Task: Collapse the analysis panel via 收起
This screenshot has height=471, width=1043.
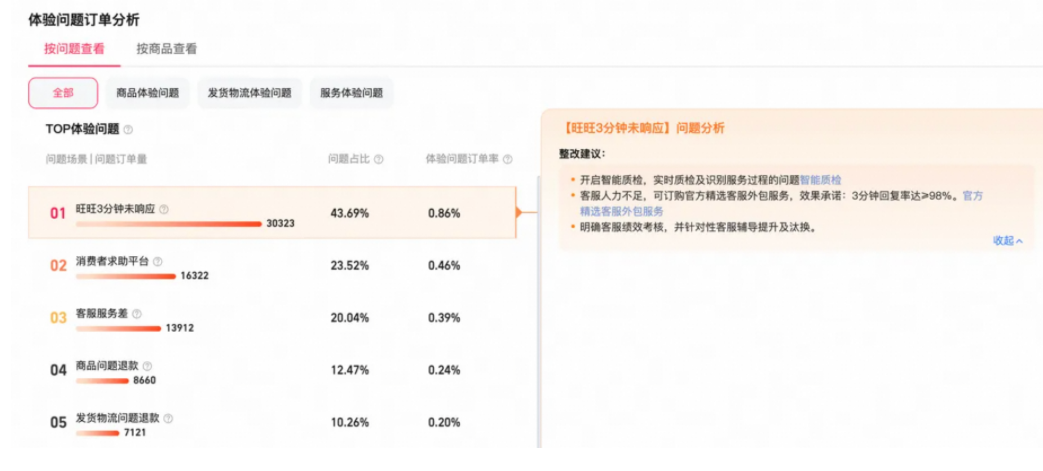Action: 1008,241
